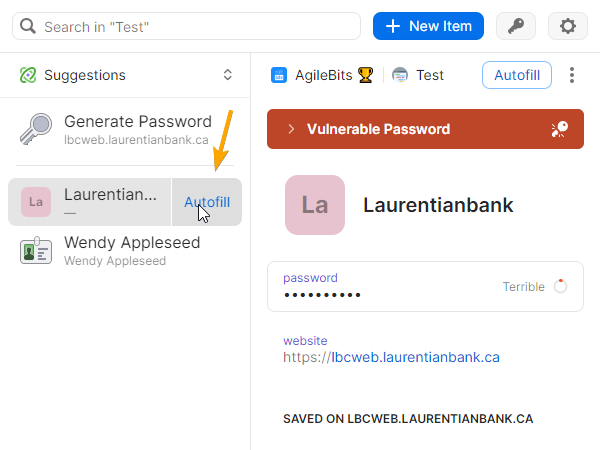Click Autofill in the Laurentianbank row
This screenshot has height=450, width=600.
(x=207, y=202)
